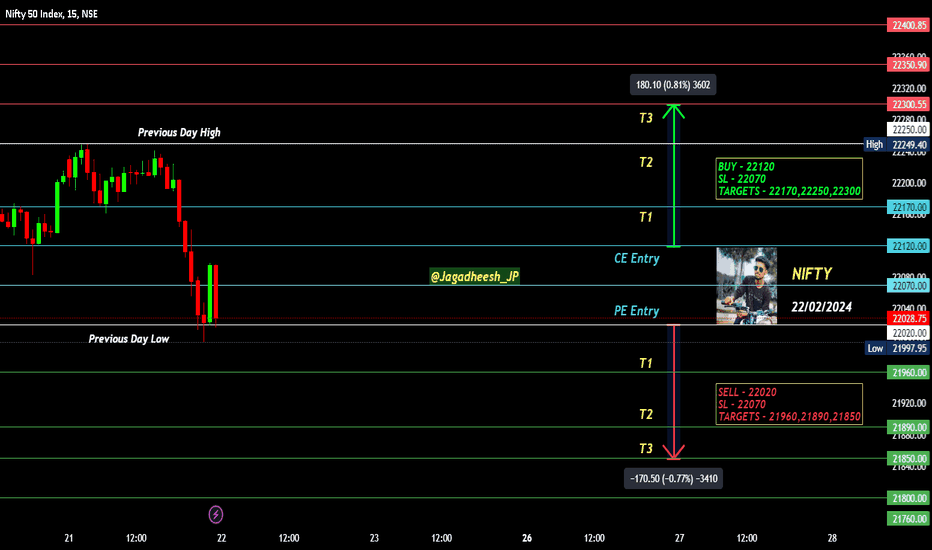
Task: Click the 21920.00 price scale value
Action: (909, 403)
